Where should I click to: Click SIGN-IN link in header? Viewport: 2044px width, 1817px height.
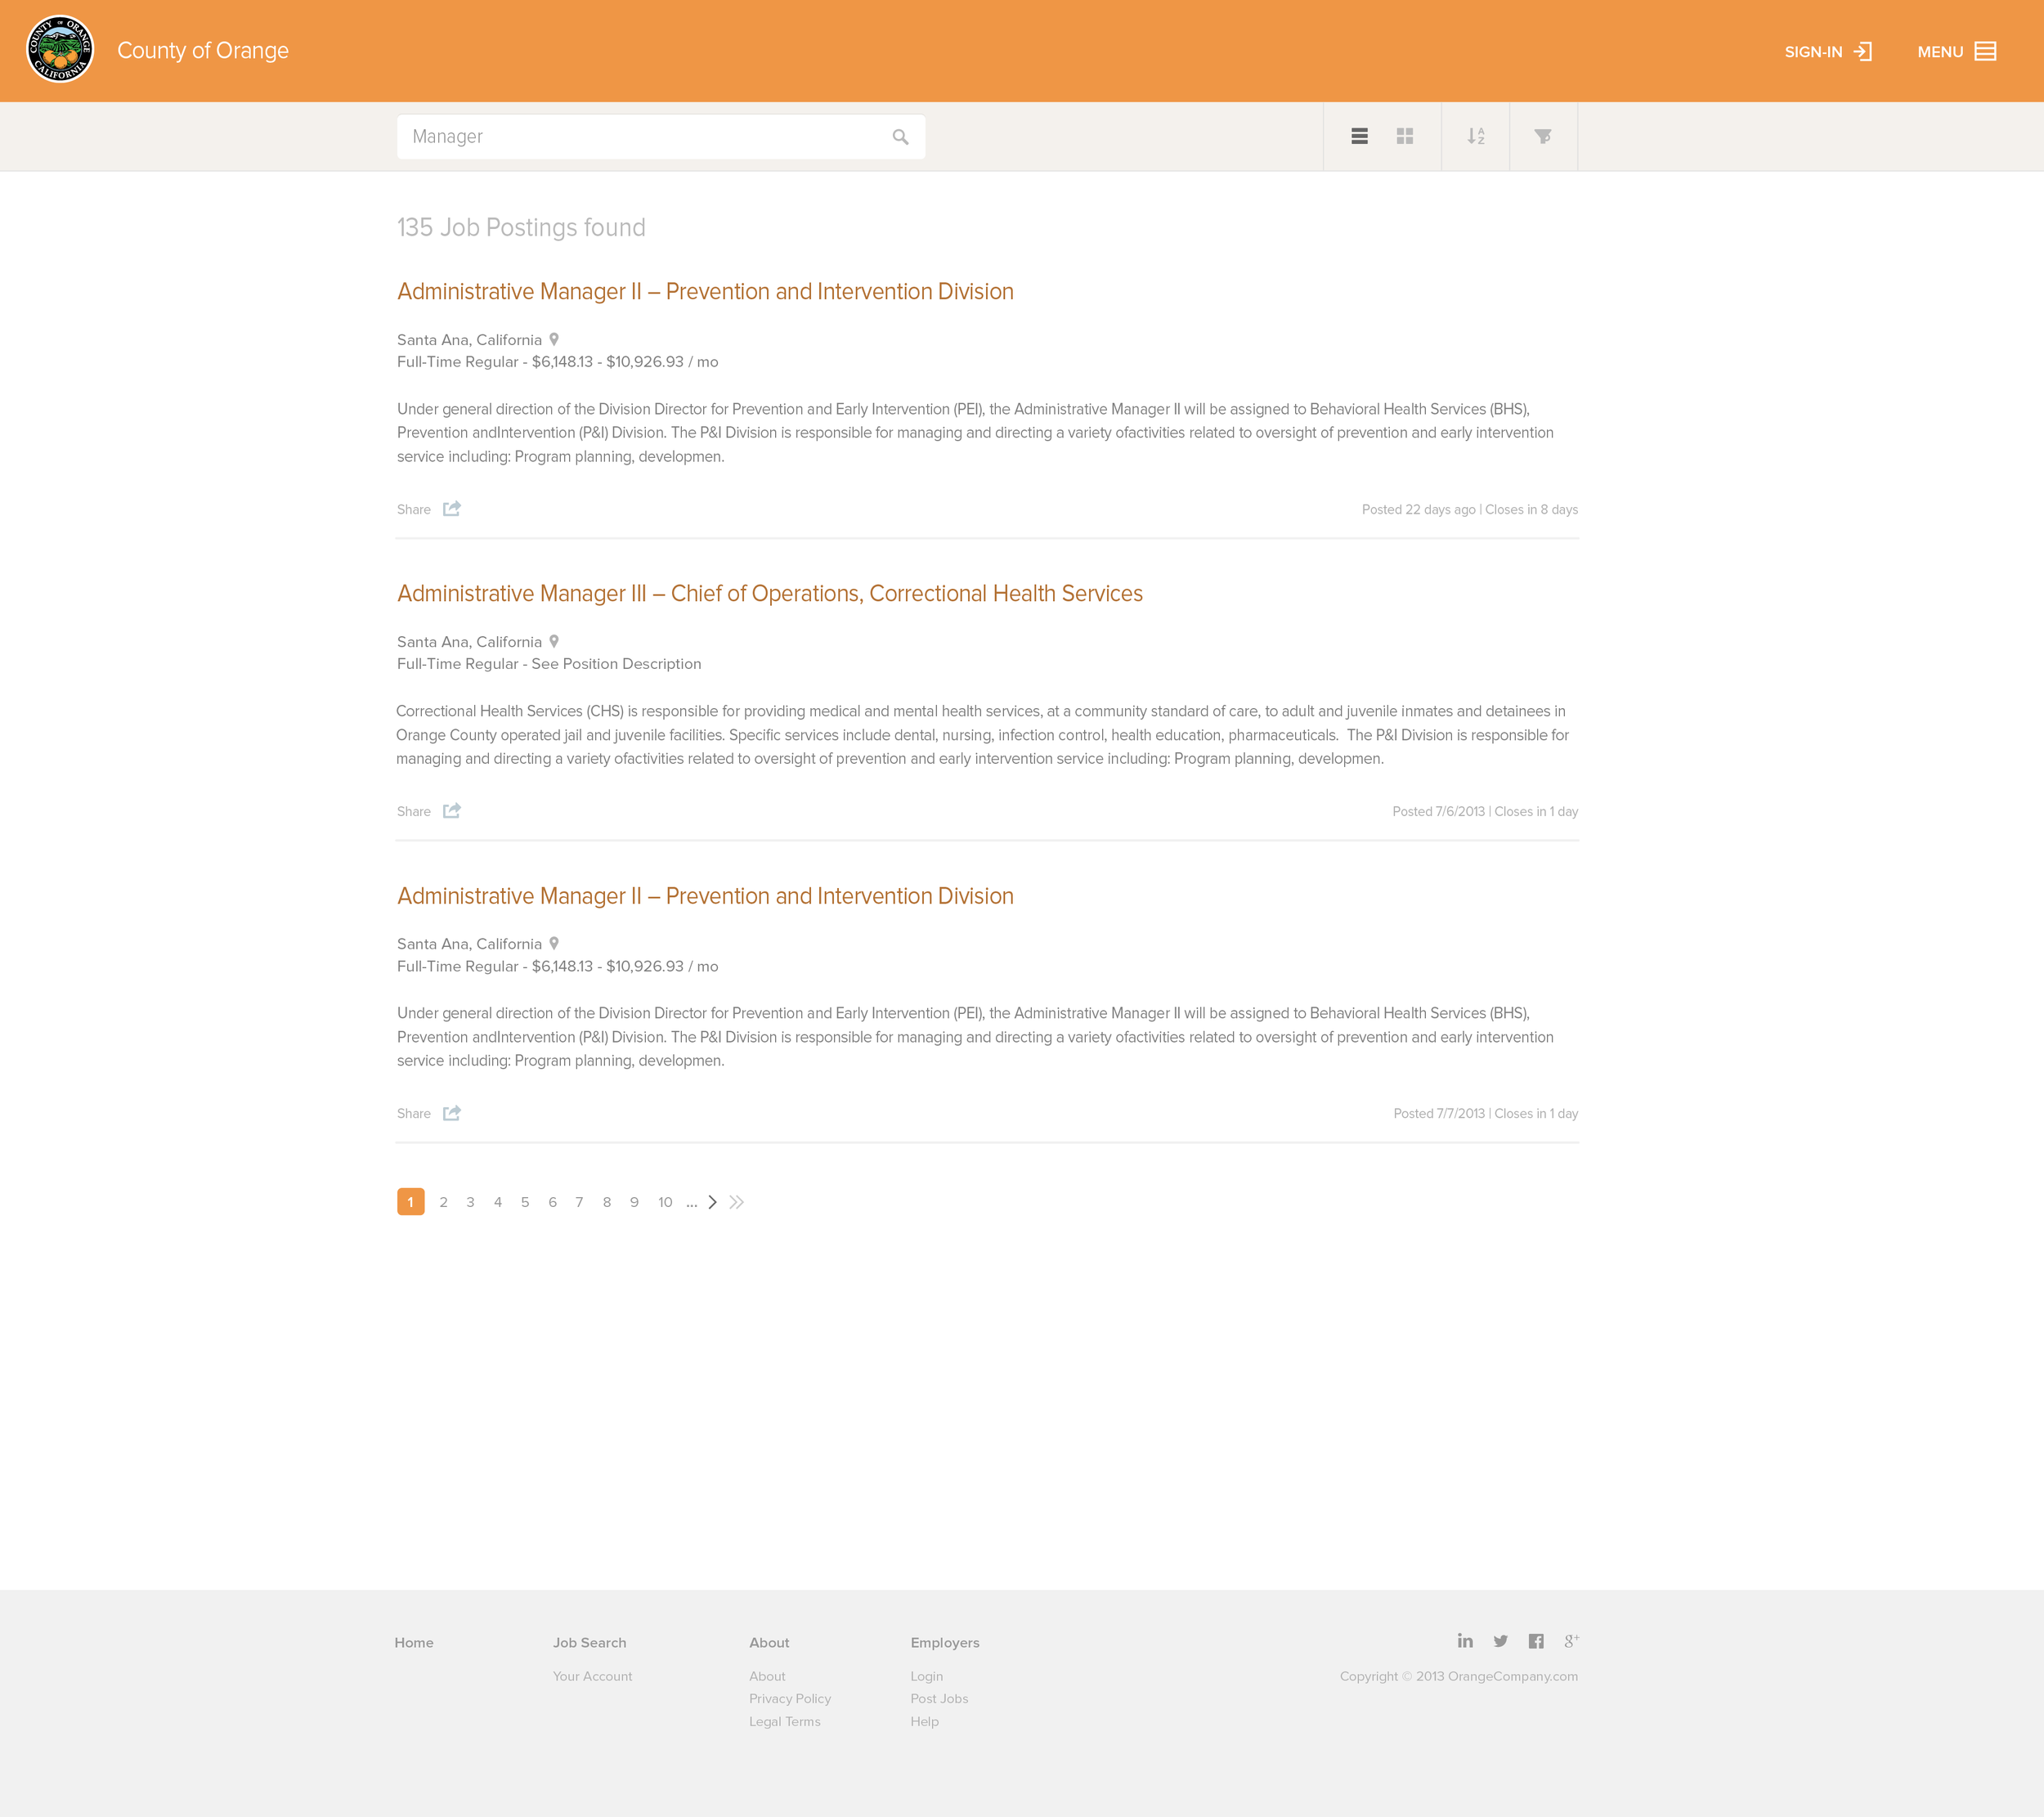click(1813, 52)
